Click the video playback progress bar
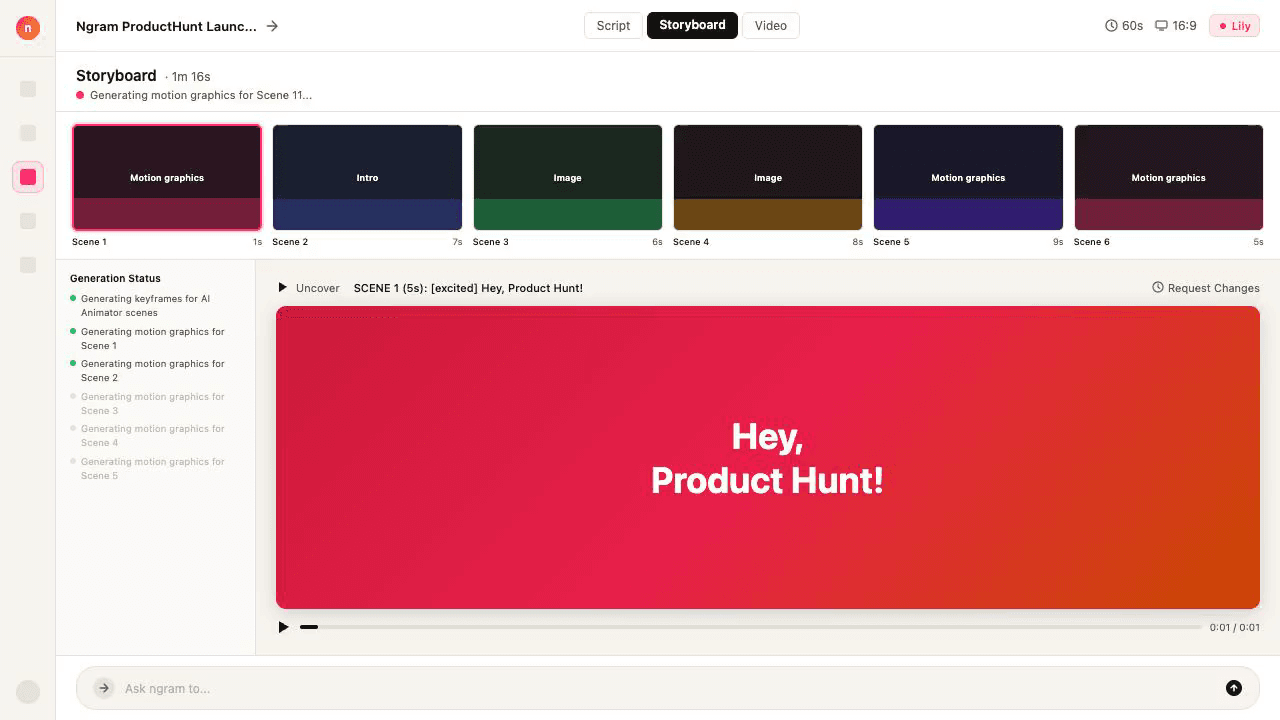The width and height of the screenshot is (1280, 720). coord(750,627)
